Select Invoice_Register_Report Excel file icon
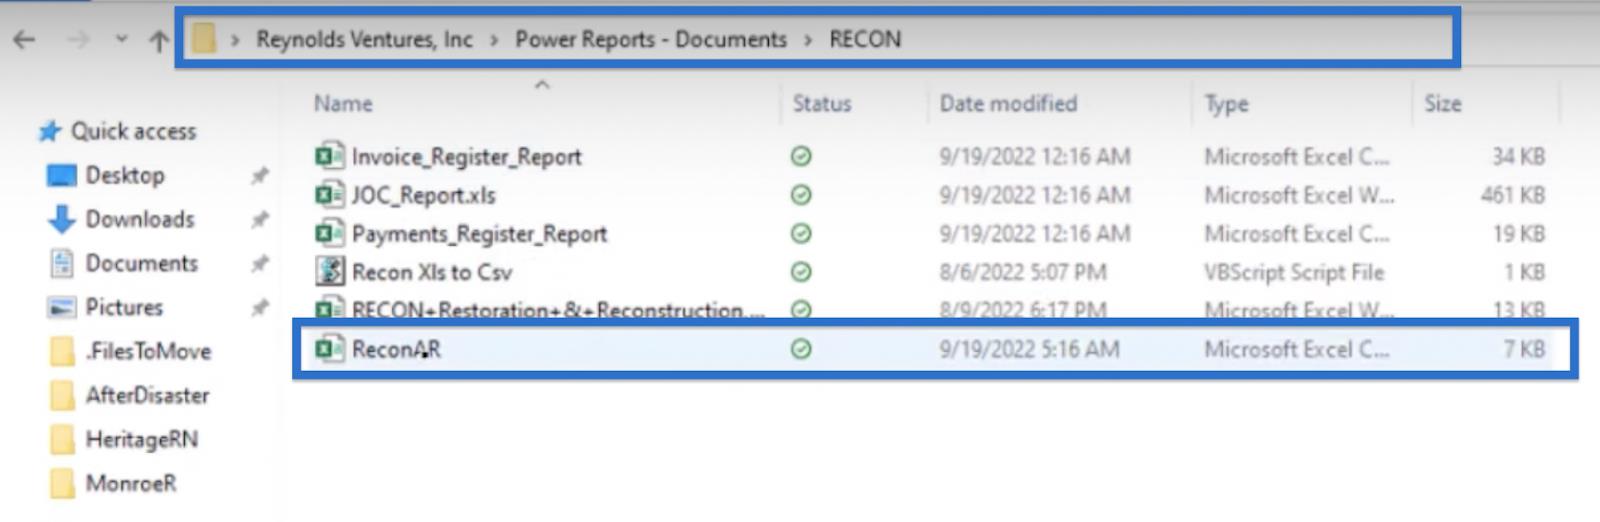 click(329, 157)
